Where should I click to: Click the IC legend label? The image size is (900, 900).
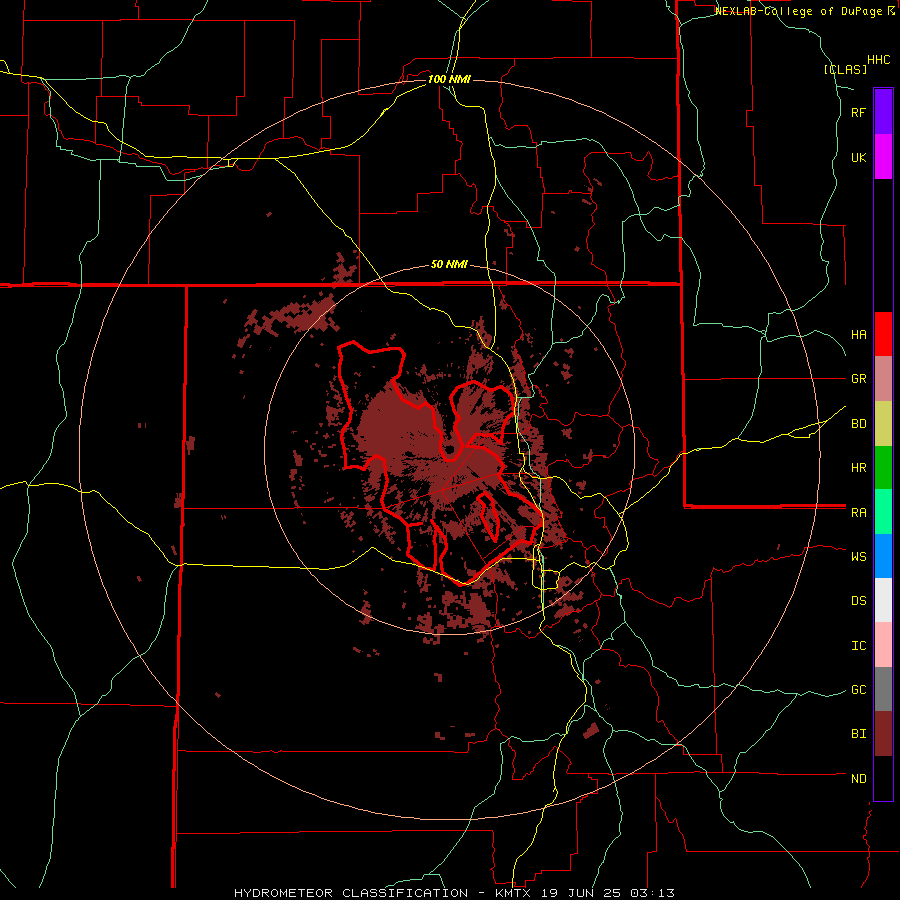[x=858, y=646]
